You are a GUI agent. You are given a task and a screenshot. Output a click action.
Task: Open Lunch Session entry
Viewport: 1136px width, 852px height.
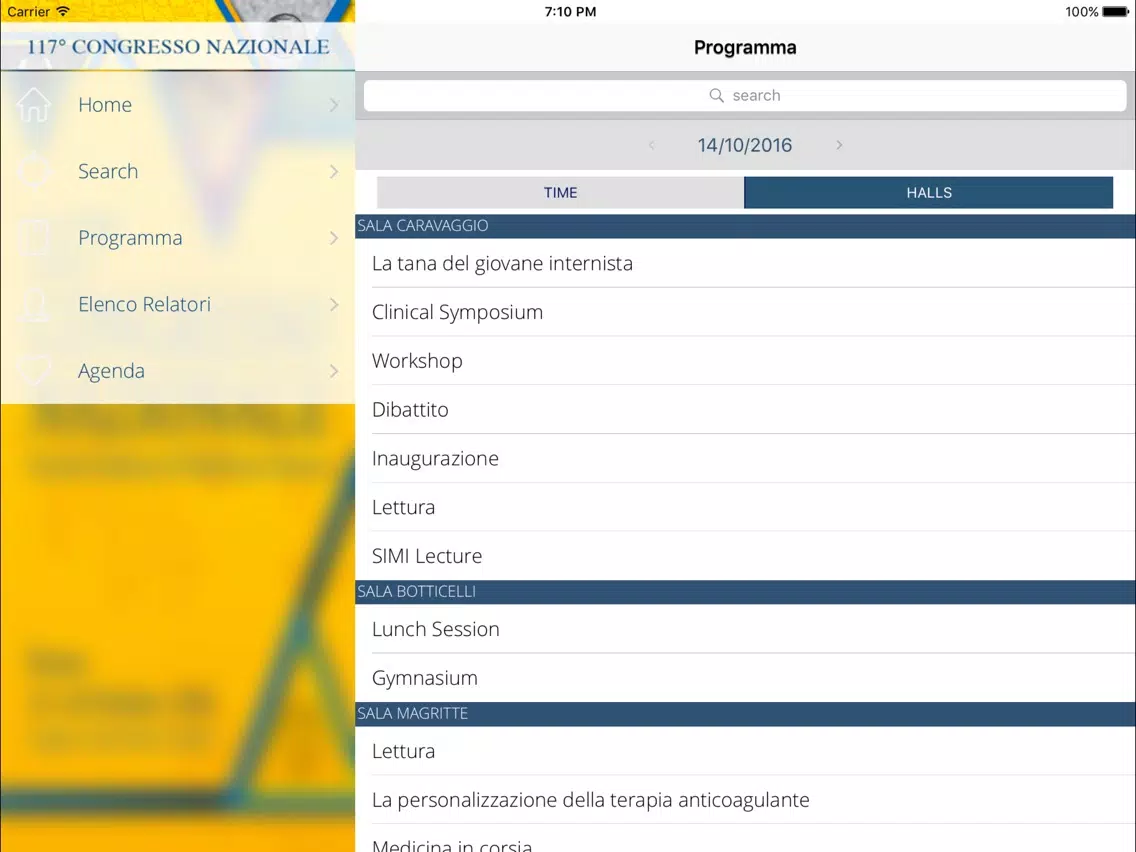click(746, 629)
